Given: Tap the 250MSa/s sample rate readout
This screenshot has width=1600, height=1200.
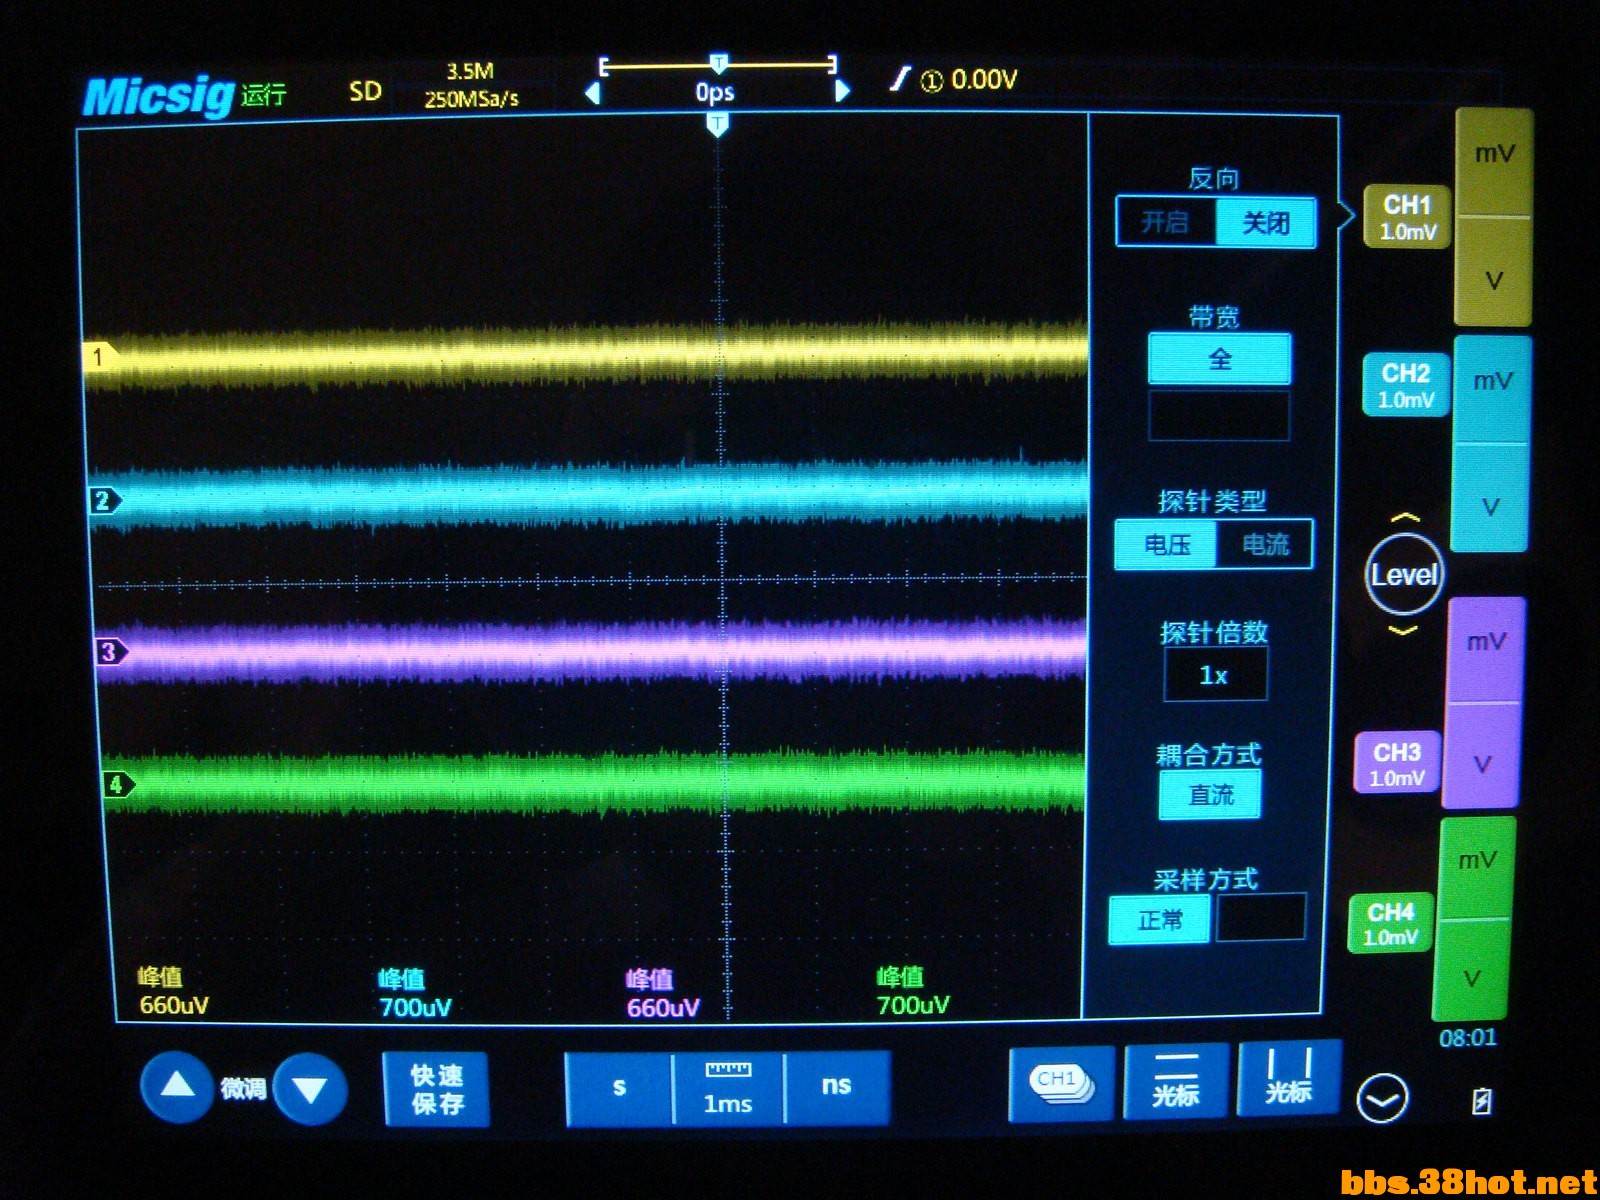Looking at the screenshot, I should [471, 98].
